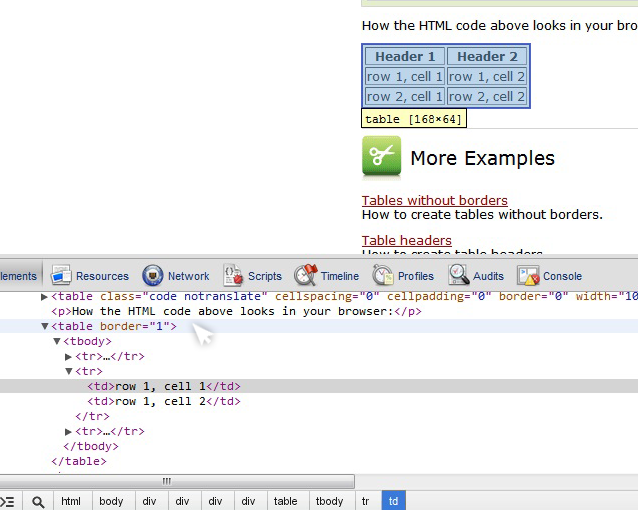Screen dimensions: 638x510
Task: Select the tr breadcrumb
Action: click(365, 501)
